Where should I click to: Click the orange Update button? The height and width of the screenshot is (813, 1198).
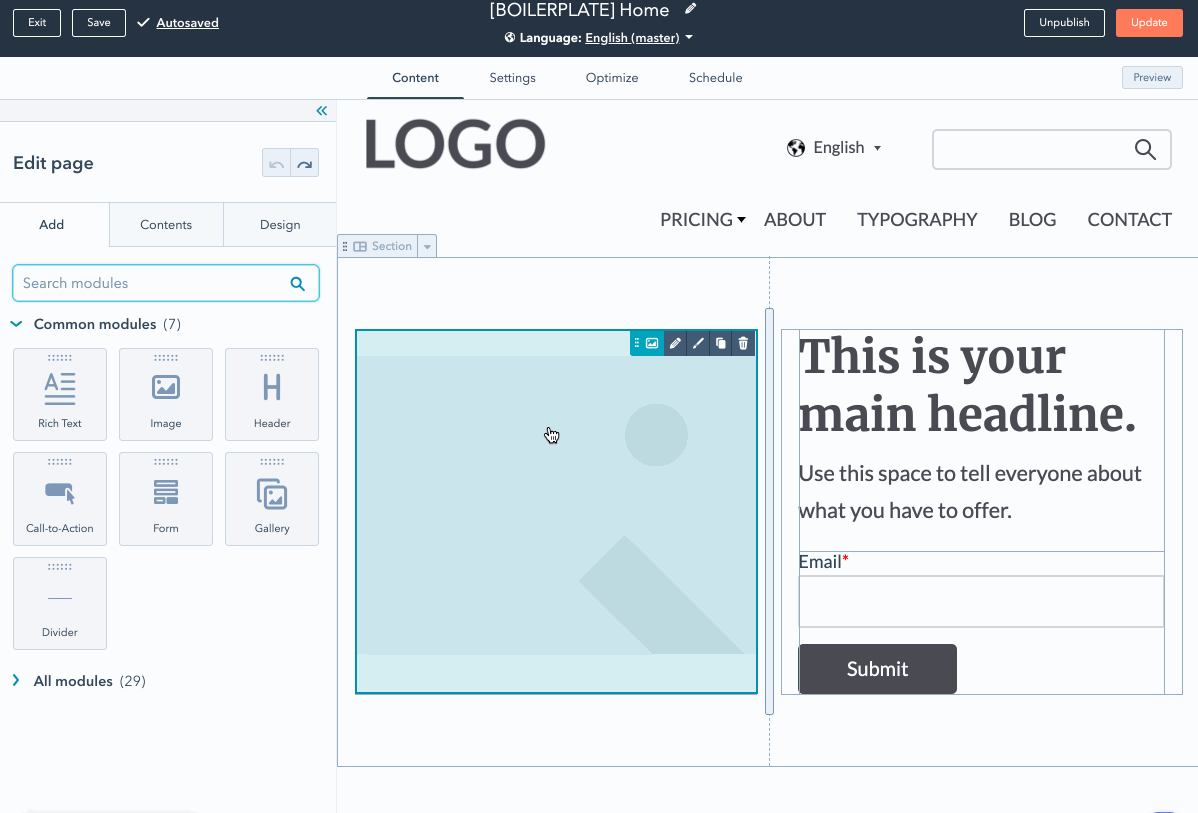point(1148,23)
